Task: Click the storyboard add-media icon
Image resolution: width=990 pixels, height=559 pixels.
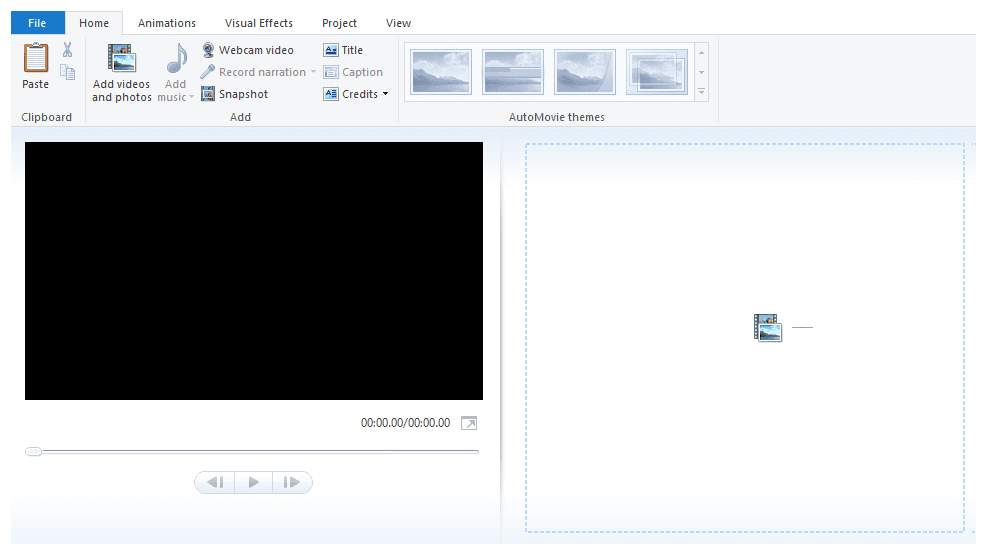Action: pyautogui.click(x=768, y=328)
